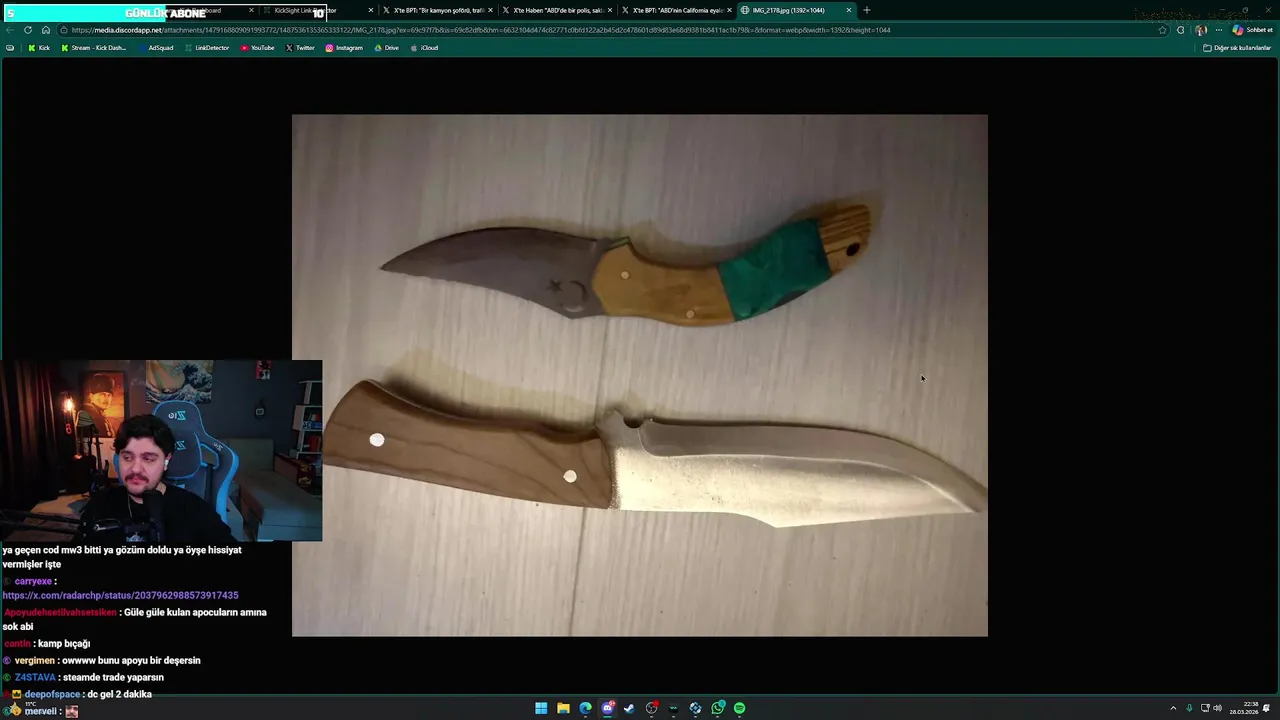Open the volume control in system tray
Viewport: 1280px width, 720px height.
(1217, 708)
